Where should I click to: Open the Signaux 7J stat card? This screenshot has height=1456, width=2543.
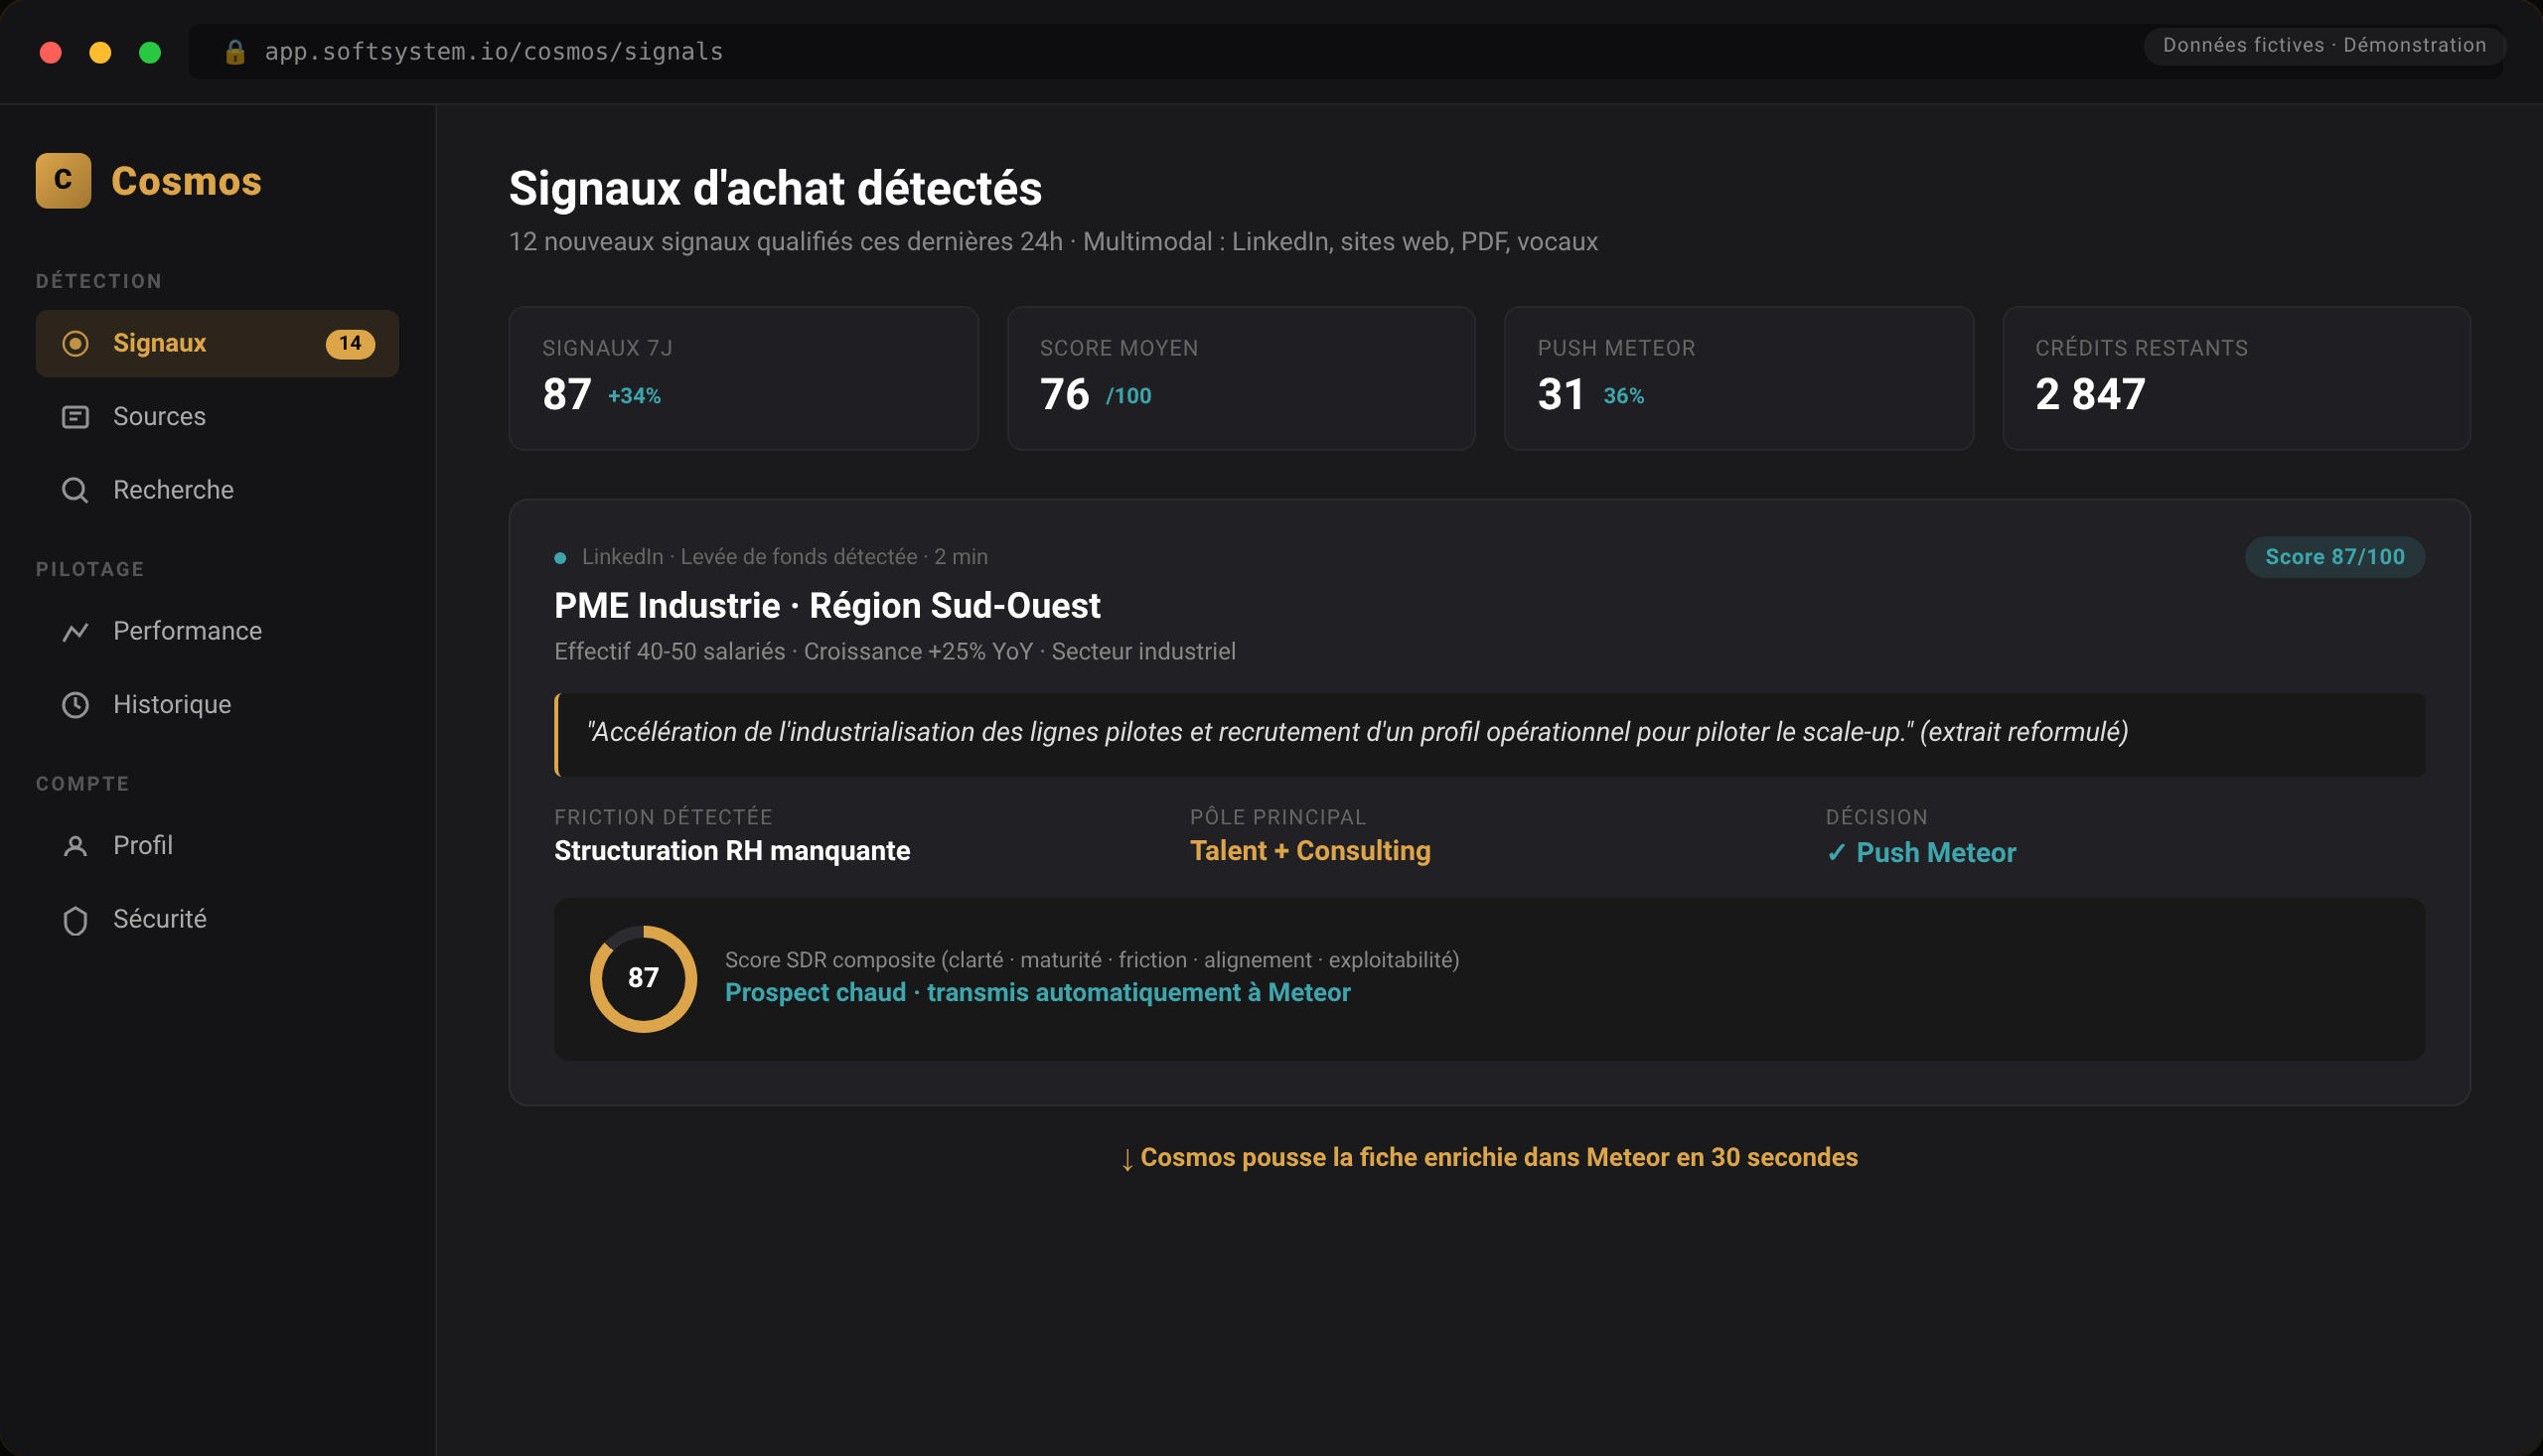tap(743, 378)
